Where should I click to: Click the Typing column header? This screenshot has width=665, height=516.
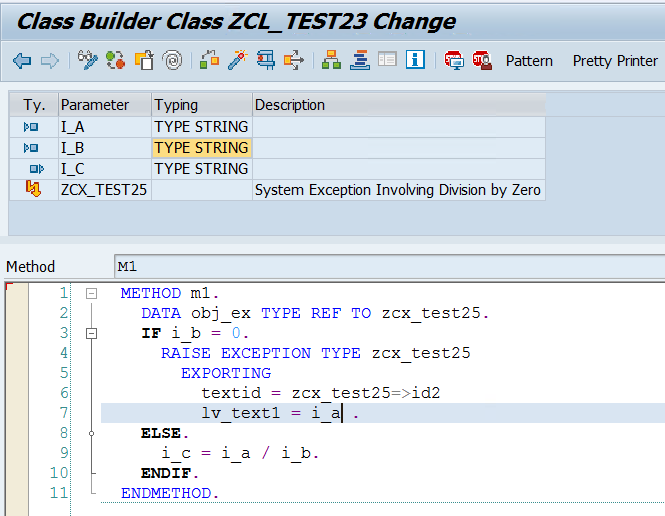pyautogui.click(x=202, y=105)
